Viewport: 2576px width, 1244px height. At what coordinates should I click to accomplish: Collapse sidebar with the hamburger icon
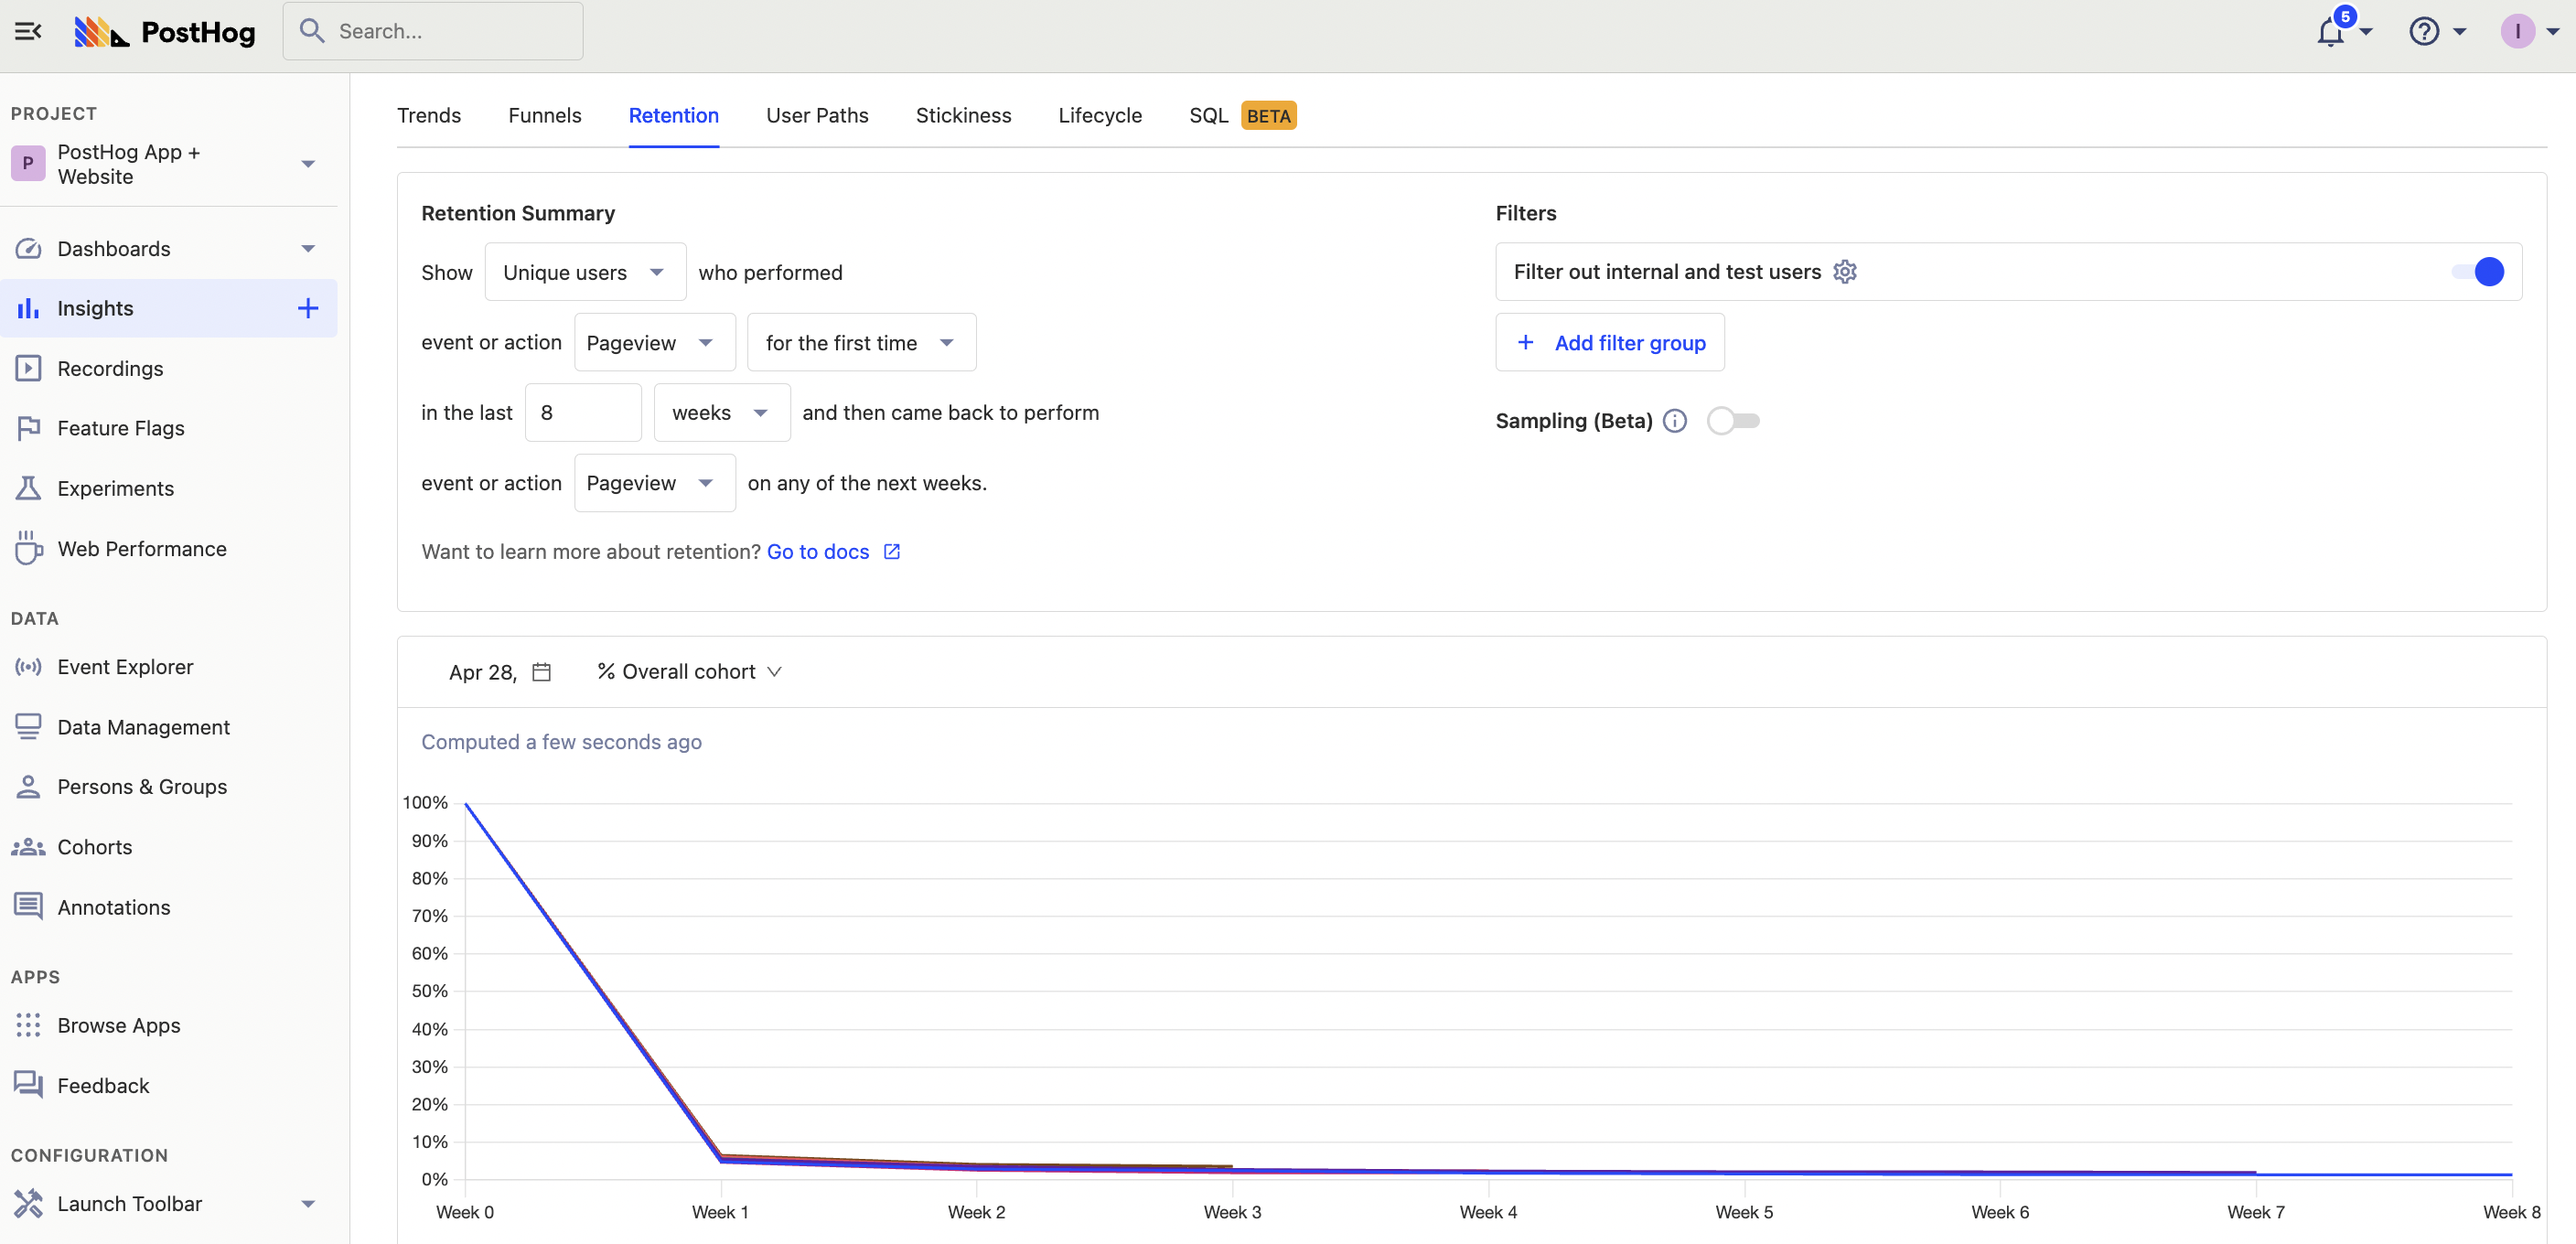coord(28,32)
